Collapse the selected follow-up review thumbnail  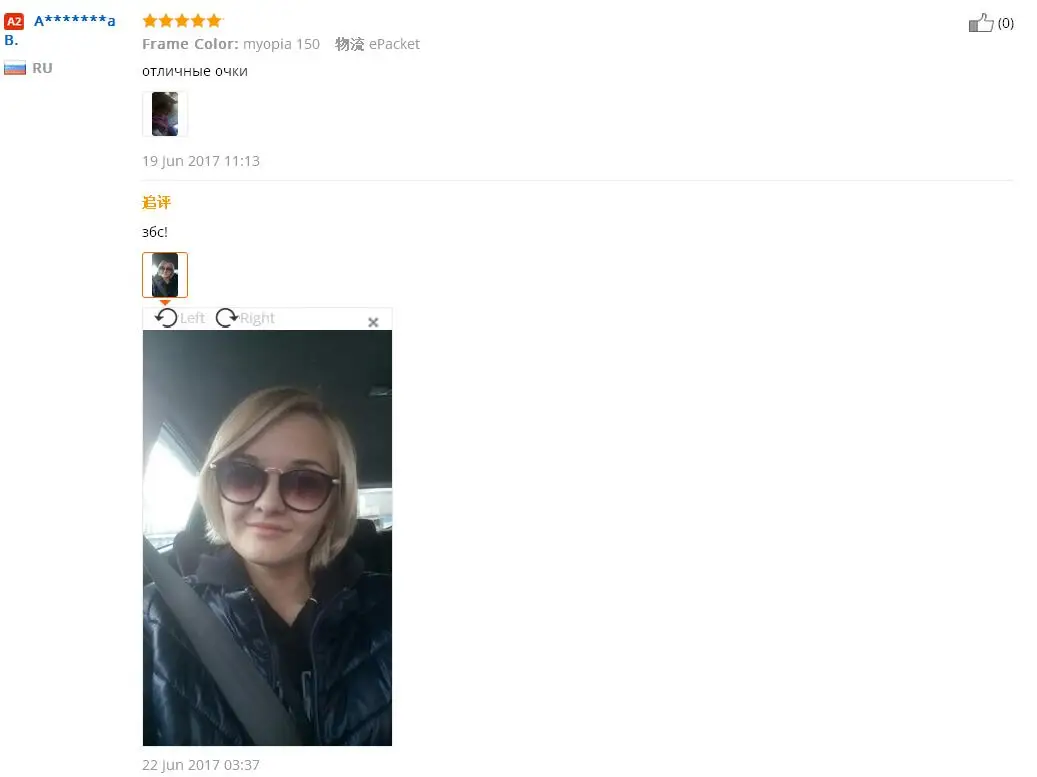[165, 275]
